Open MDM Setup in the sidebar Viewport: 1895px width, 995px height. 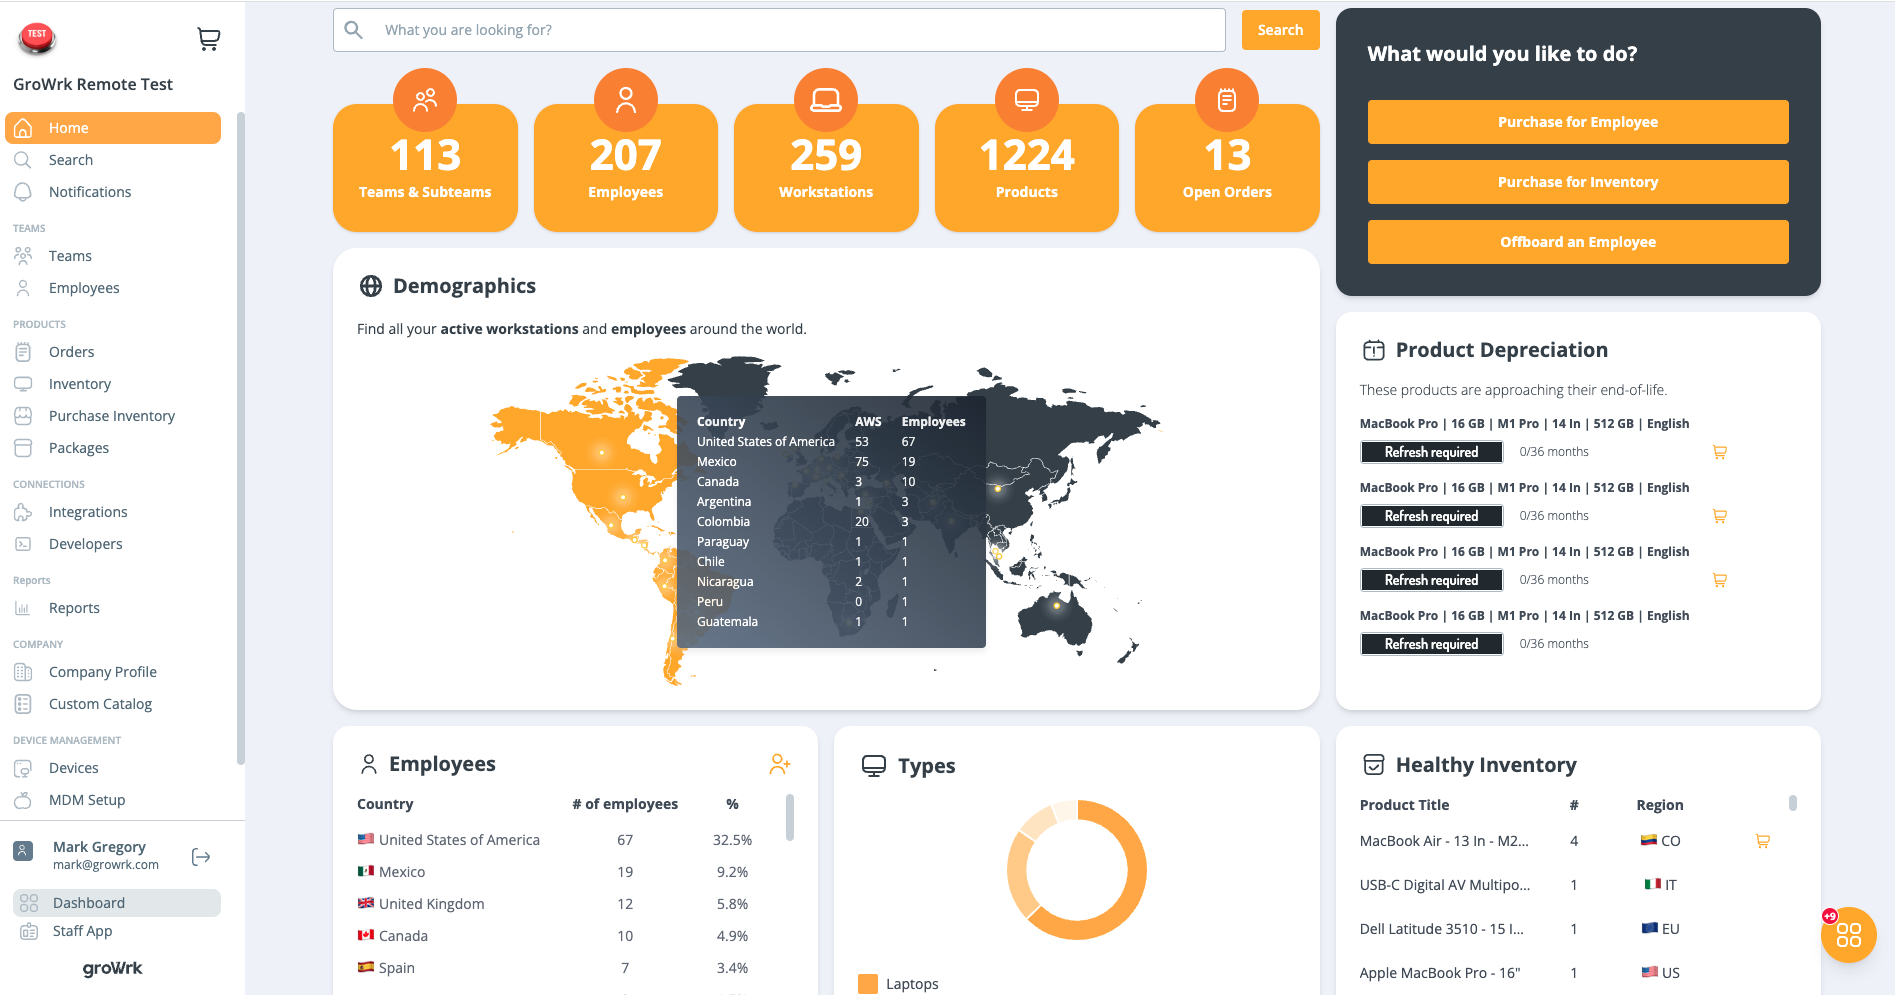(113, 800)
